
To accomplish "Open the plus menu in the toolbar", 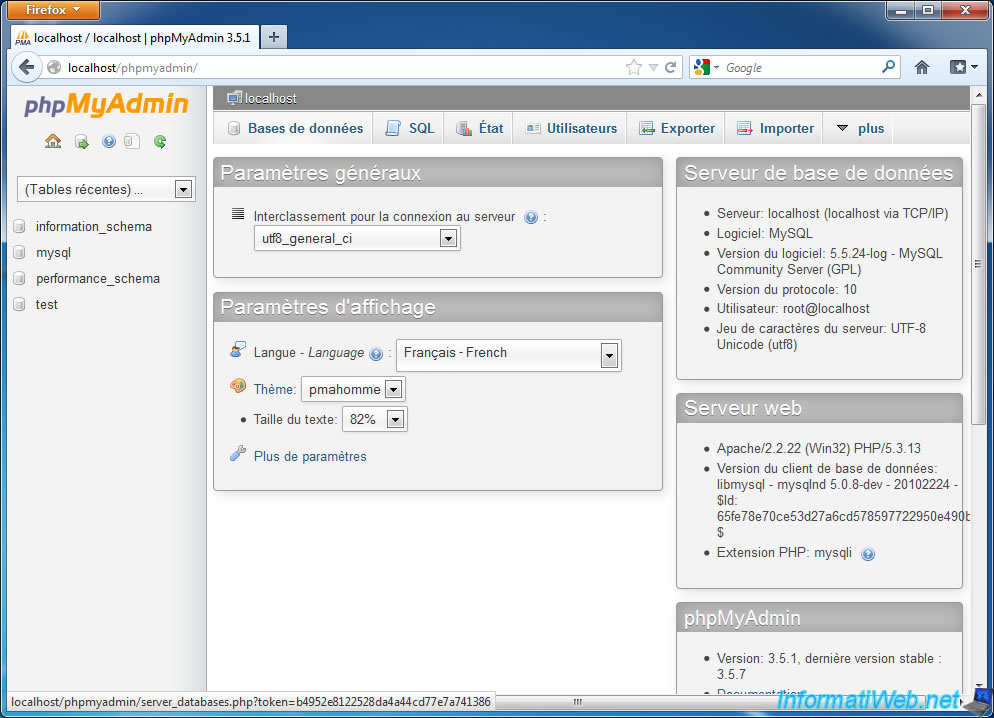I will tap(861, 128).
